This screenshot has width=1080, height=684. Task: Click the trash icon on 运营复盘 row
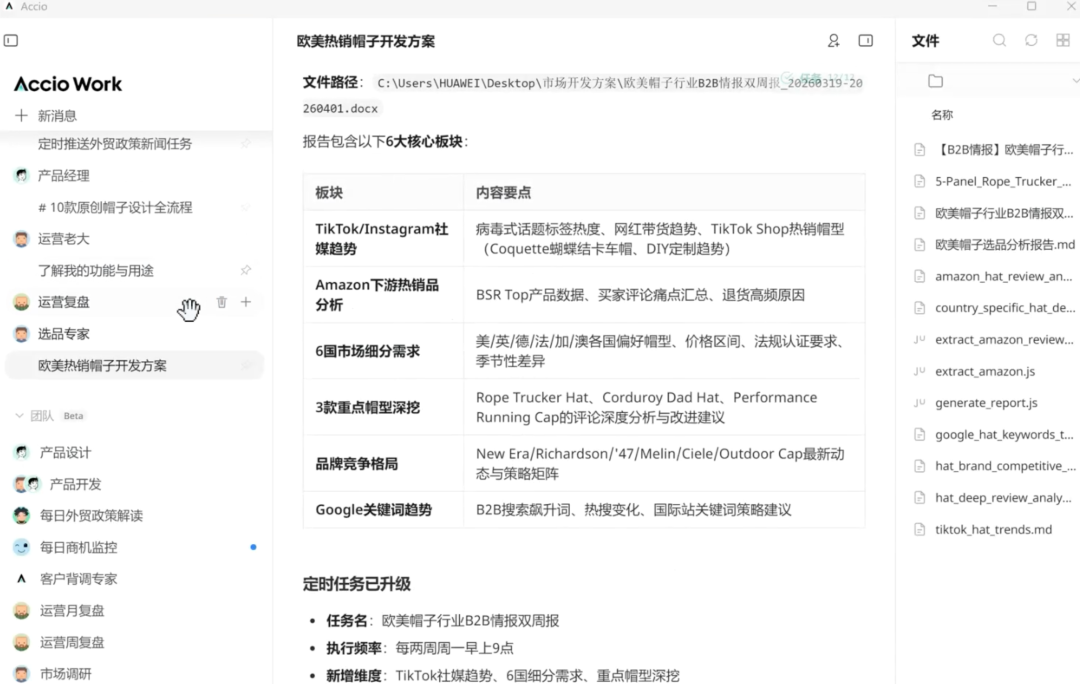click(221, 302)
